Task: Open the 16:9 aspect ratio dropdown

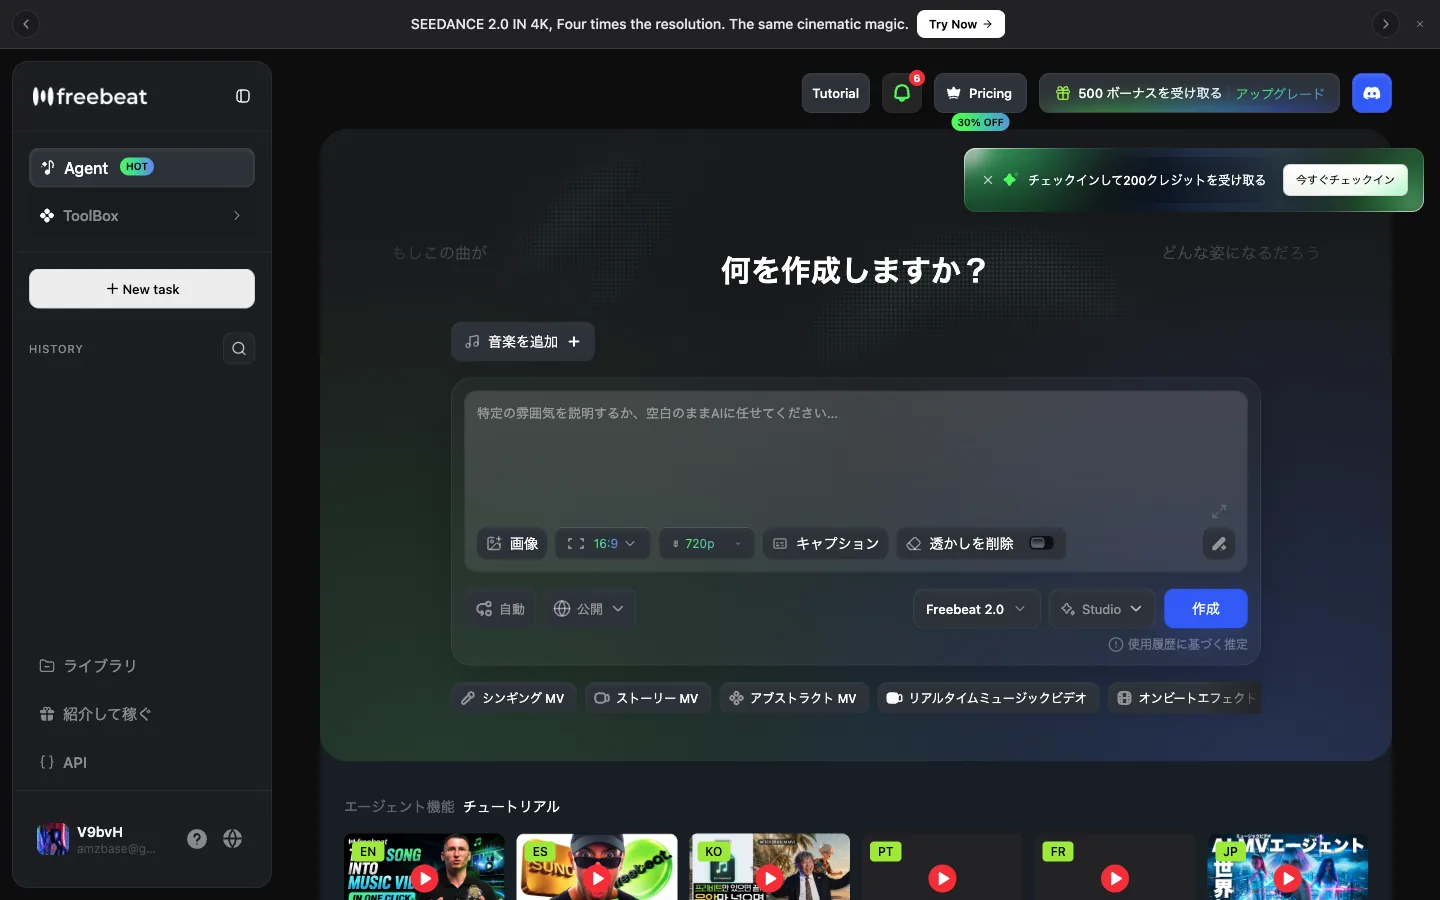Action: point(603,544)
